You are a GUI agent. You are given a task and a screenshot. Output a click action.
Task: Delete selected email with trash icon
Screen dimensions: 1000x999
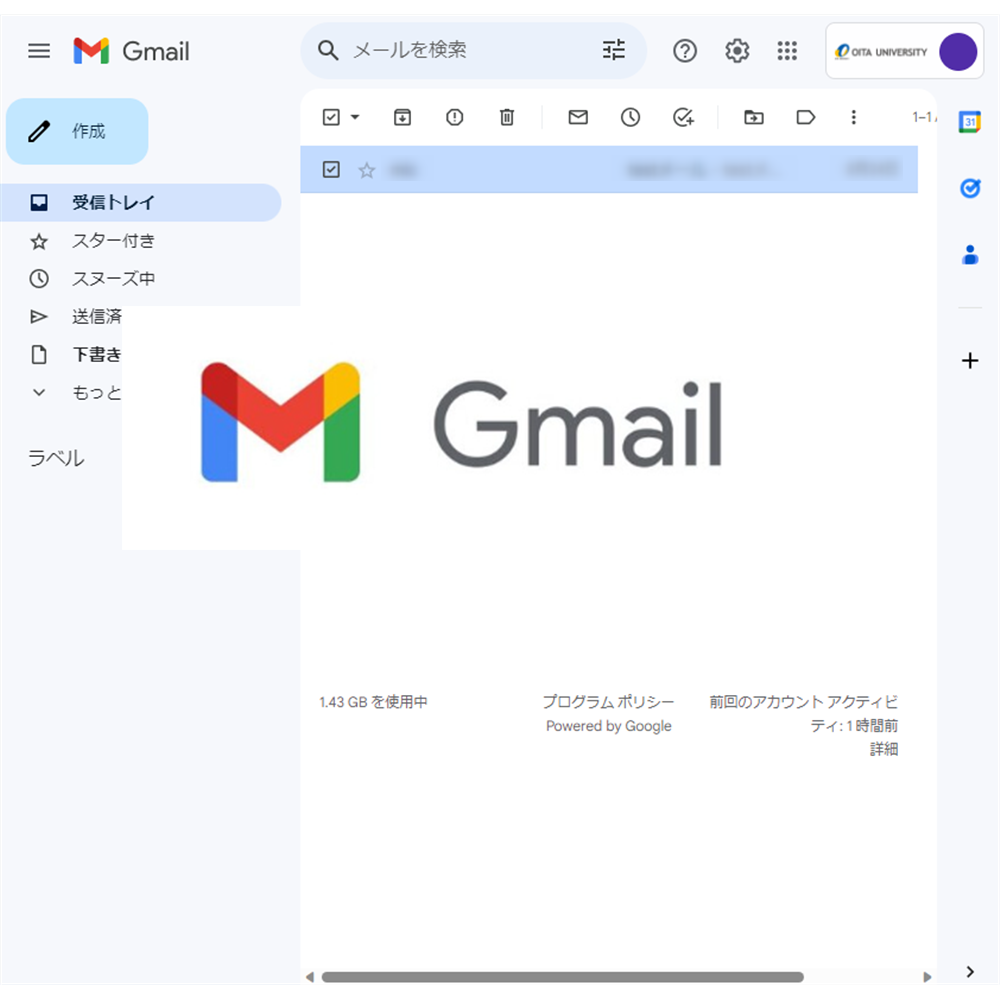[506, 117]
